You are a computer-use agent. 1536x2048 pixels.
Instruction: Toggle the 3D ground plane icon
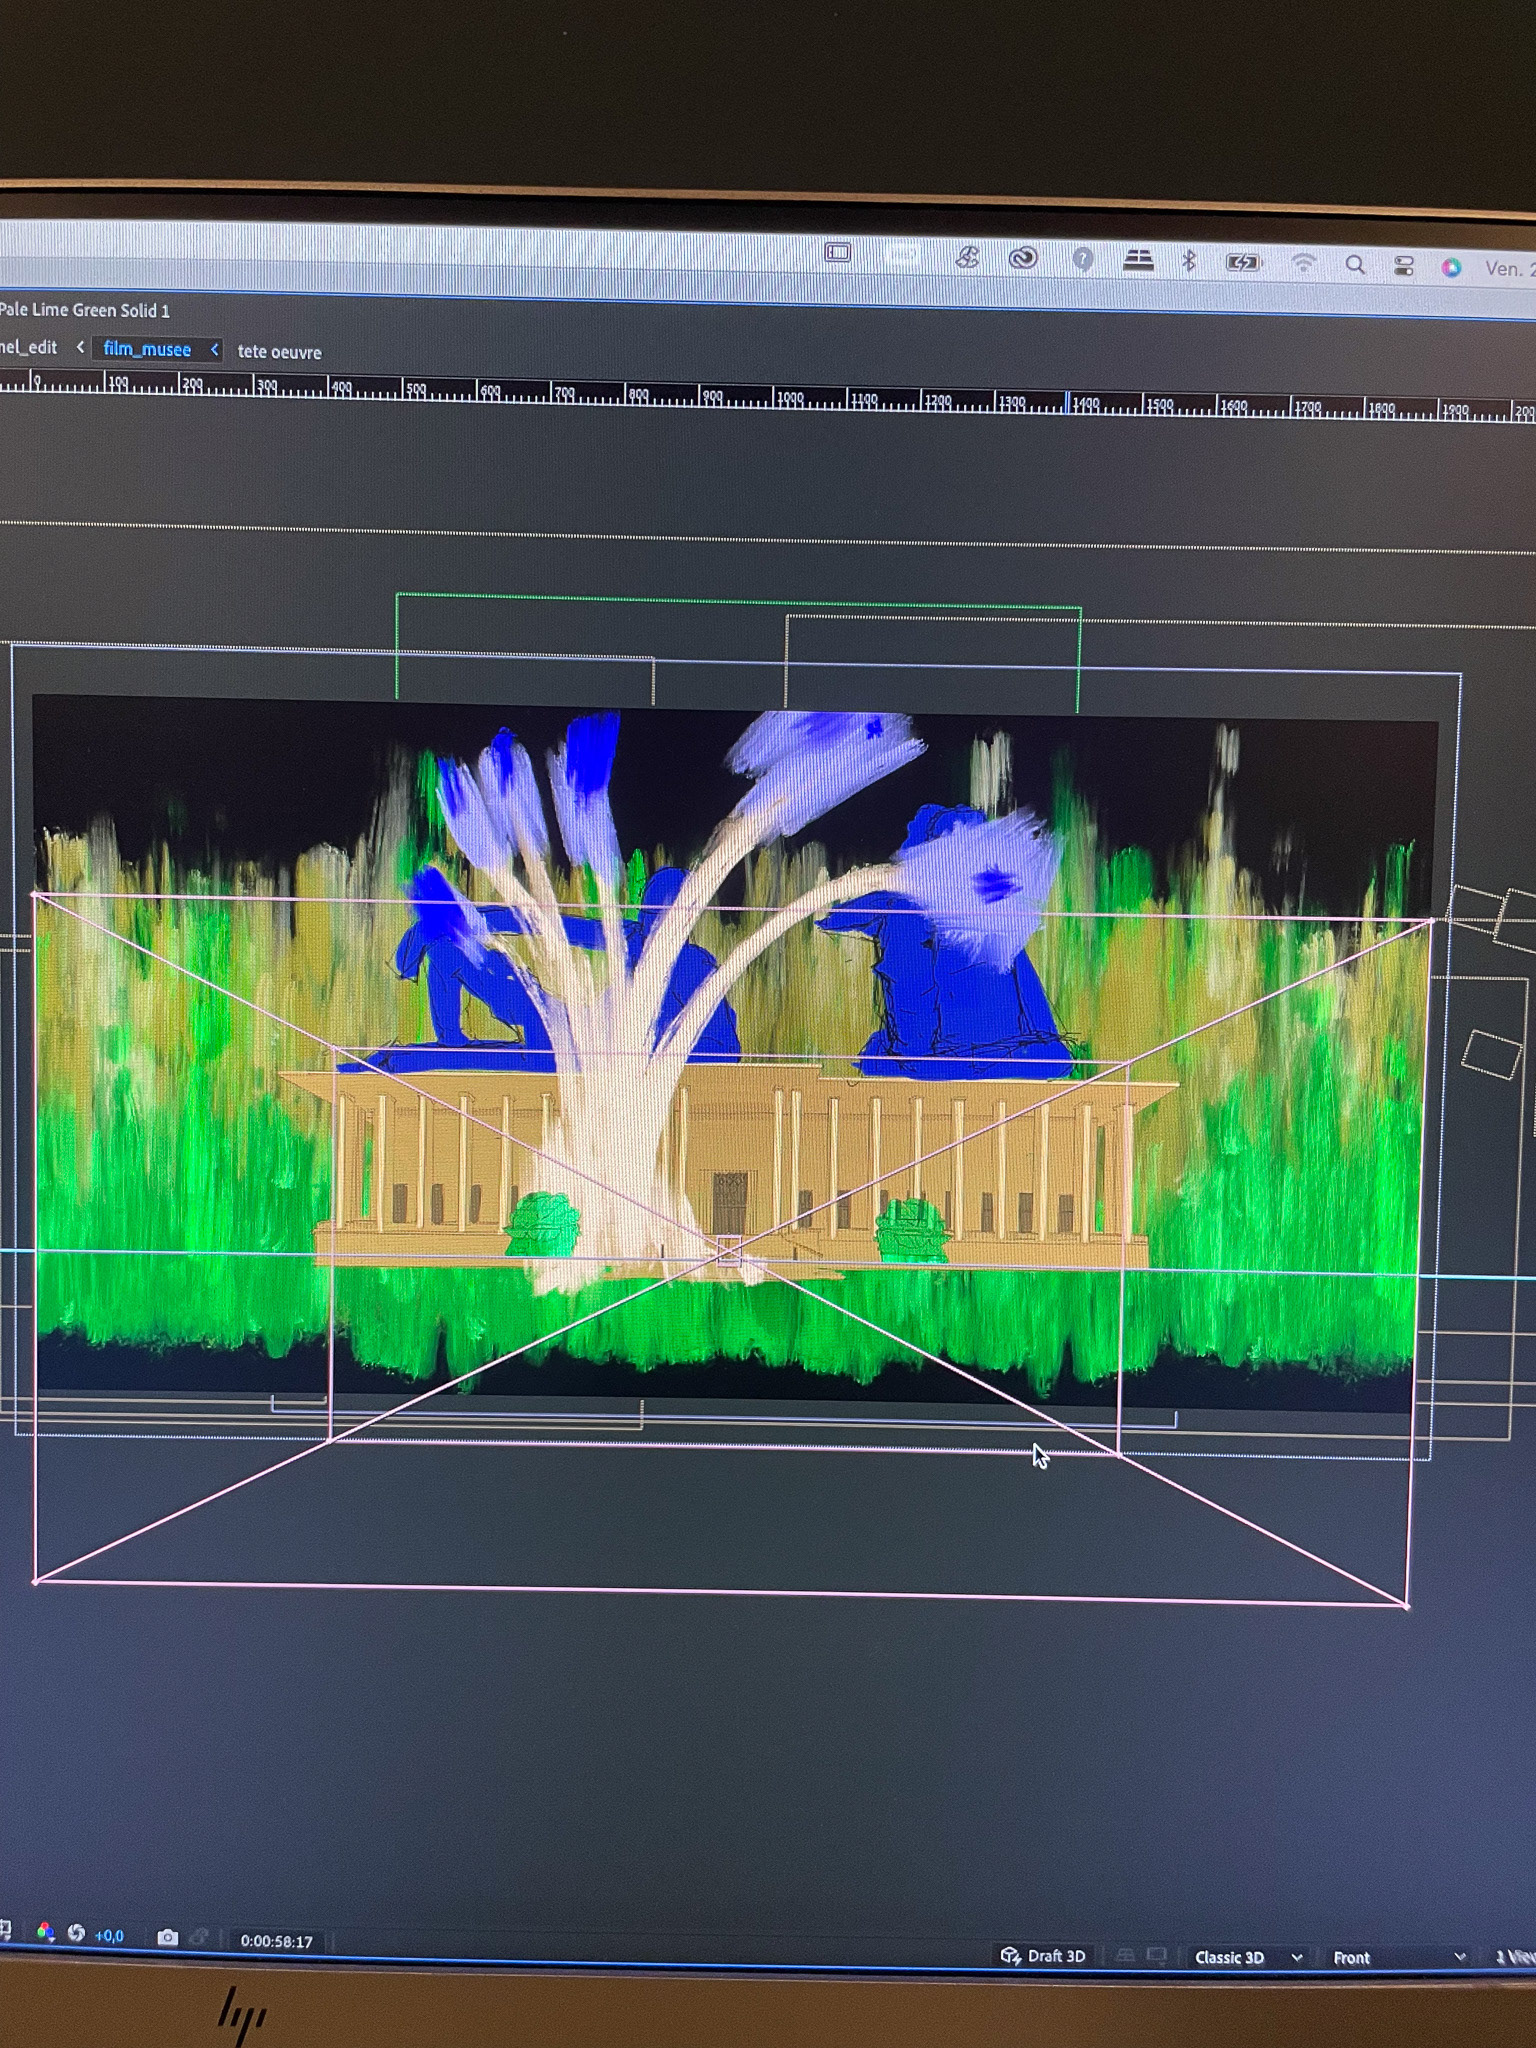pyautogui.click(x=1125, y=1956)
